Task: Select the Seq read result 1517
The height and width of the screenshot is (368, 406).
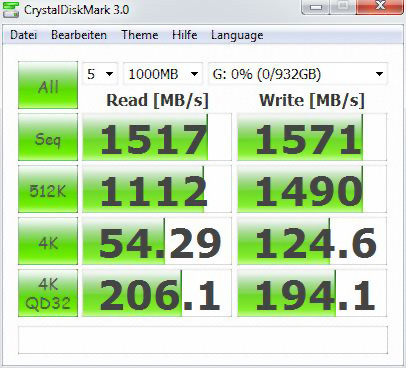Action: click(157, 137)
